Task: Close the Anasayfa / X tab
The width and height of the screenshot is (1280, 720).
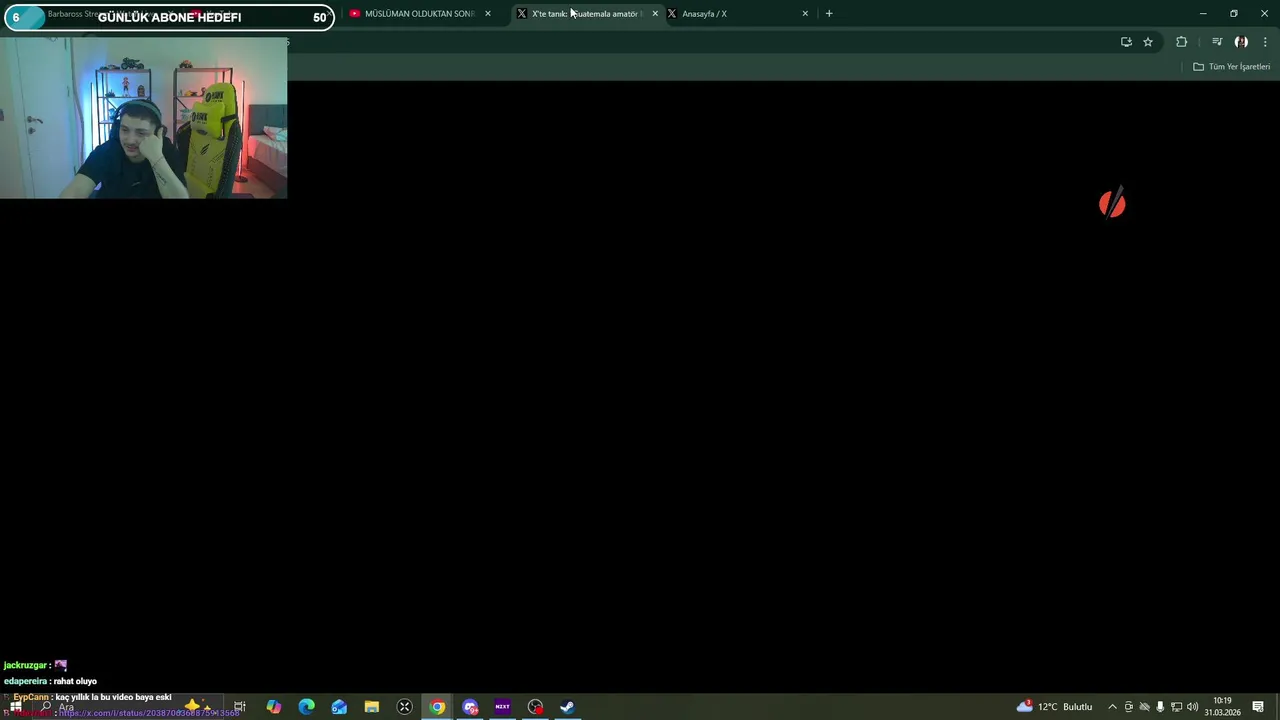Action: [x=805, y=14]
